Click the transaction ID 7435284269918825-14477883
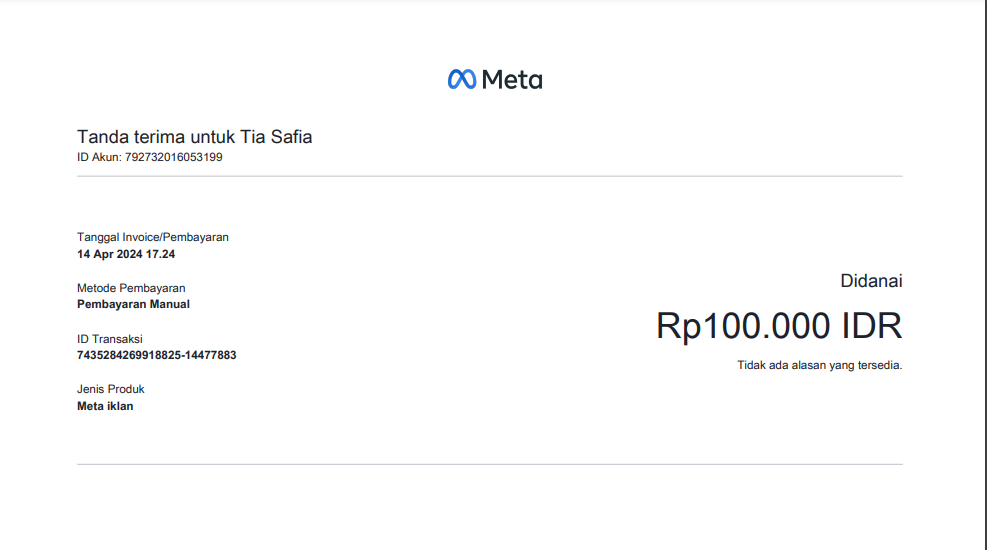 coord(157,355)
